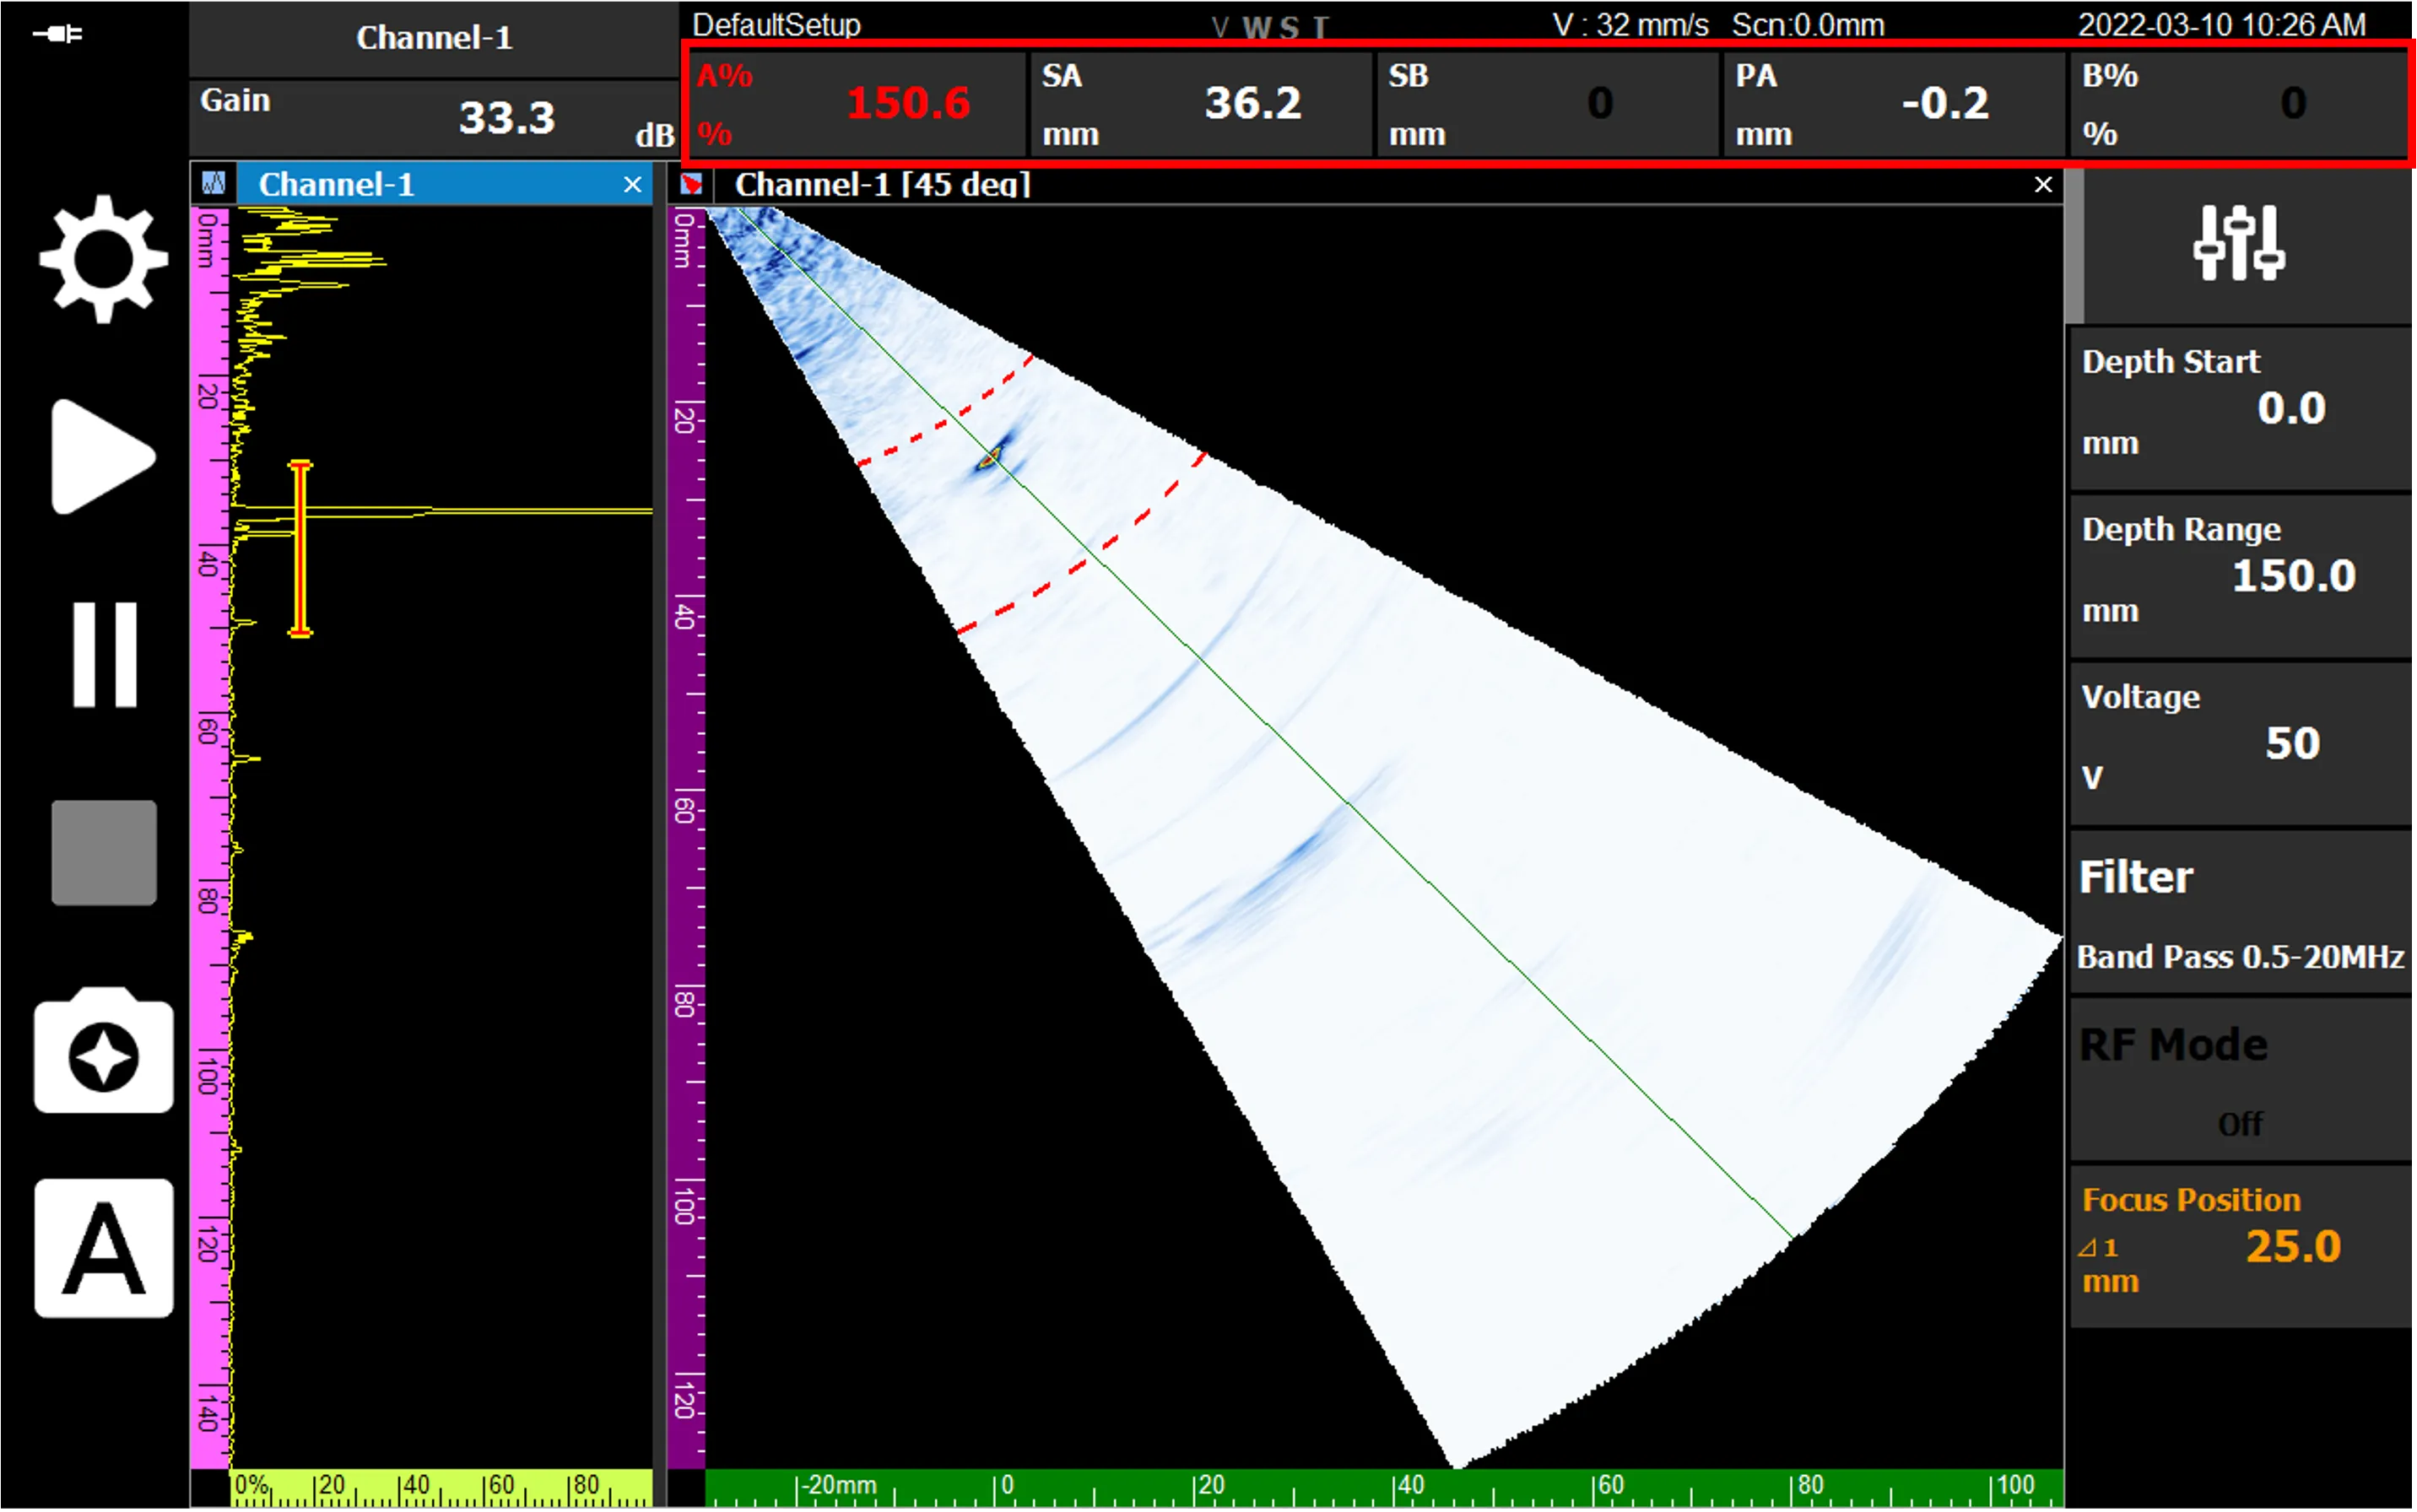
Task: Select the Depth Start 0.0 mm parameter
Action: click(x=2240, y=408)
